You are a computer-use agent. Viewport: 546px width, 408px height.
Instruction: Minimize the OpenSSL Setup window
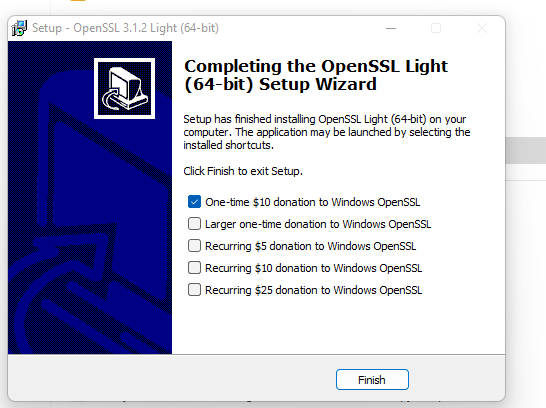point(391,28)
